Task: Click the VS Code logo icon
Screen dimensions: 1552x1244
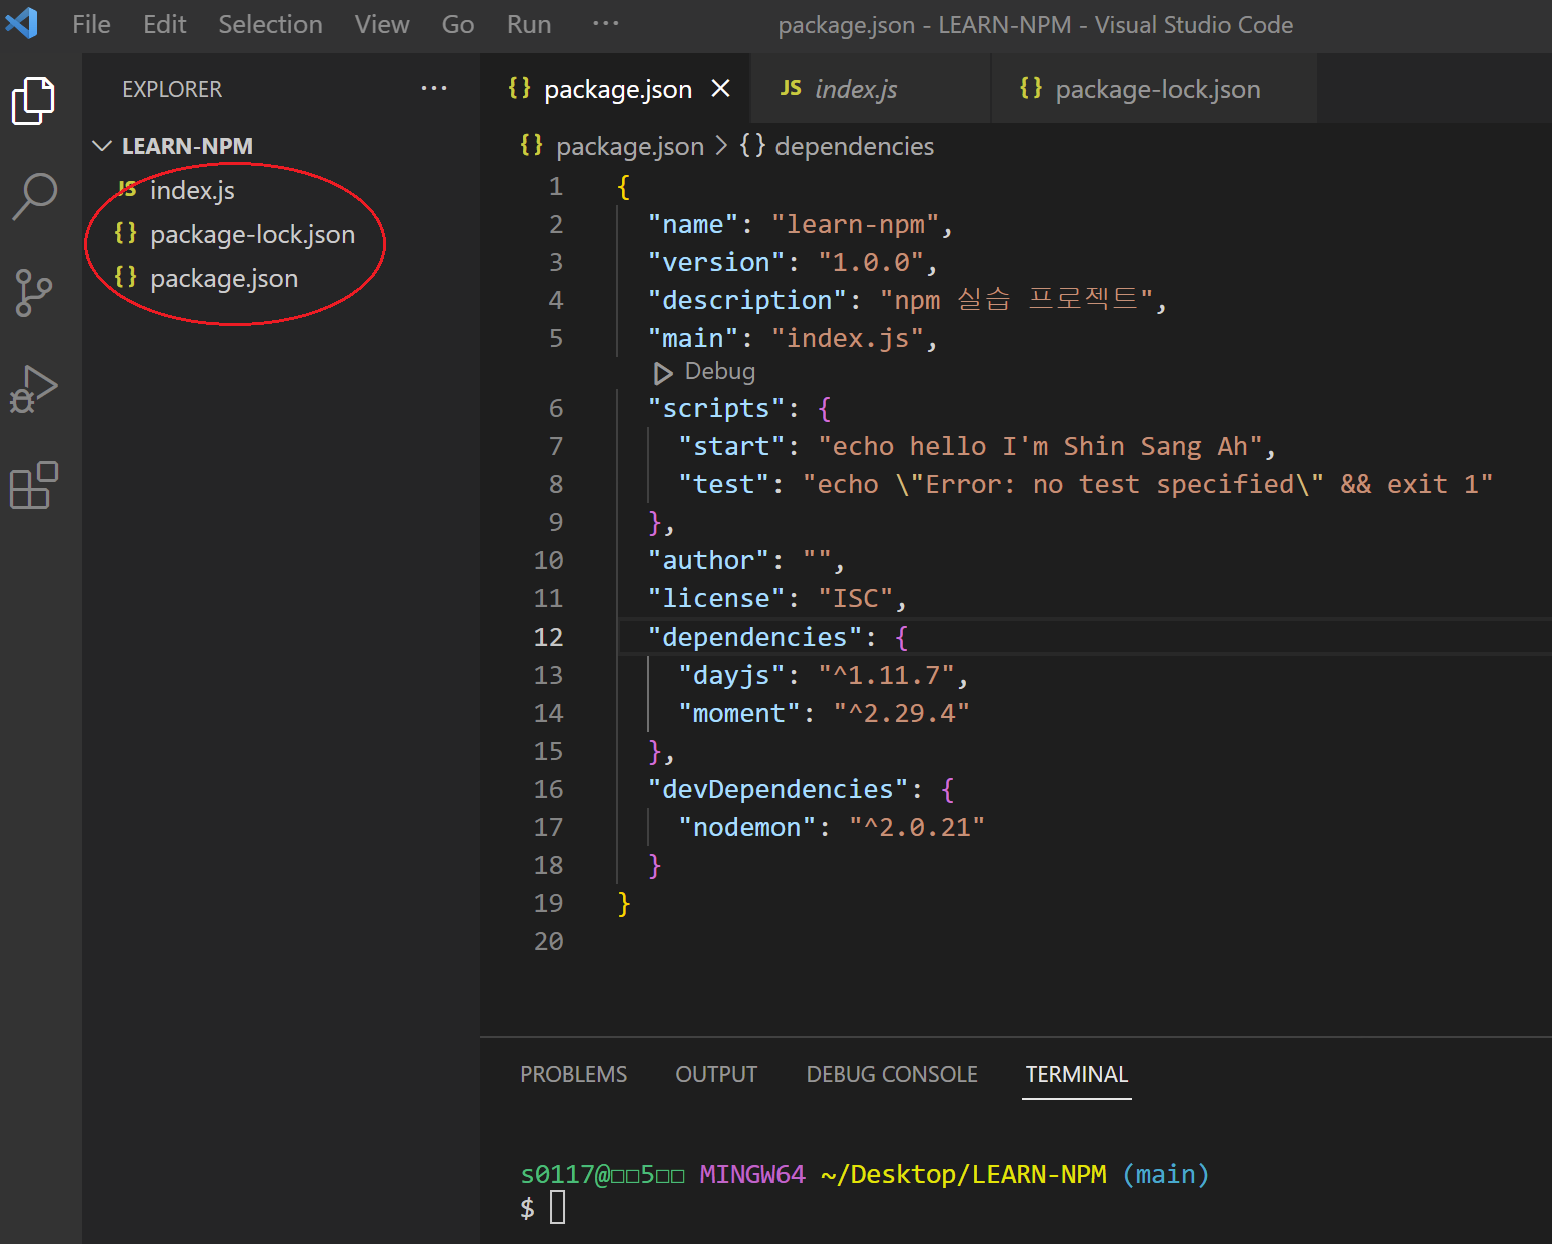Action: (x=22, y=23)
